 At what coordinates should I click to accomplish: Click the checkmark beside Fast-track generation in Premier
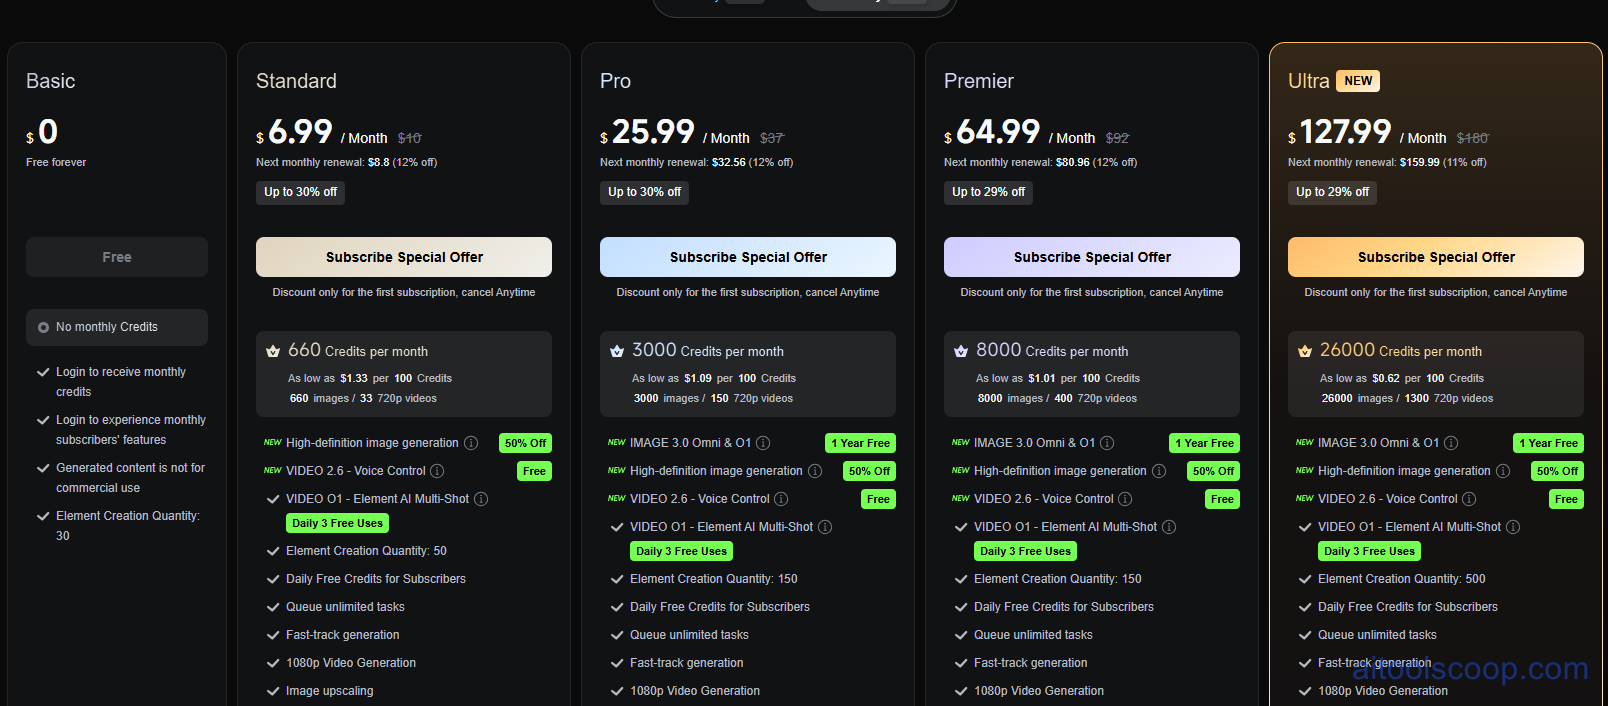pyautogui.click(x=961, y=662)
